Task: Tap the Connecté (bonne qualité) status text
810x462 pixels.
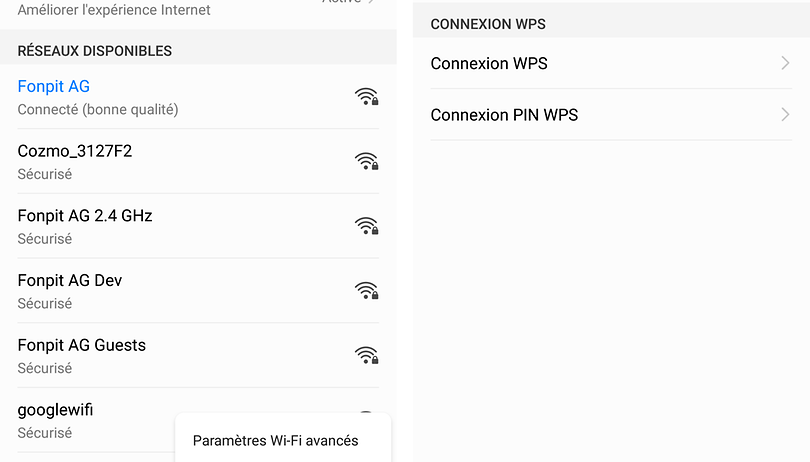Action: [98, 110]
